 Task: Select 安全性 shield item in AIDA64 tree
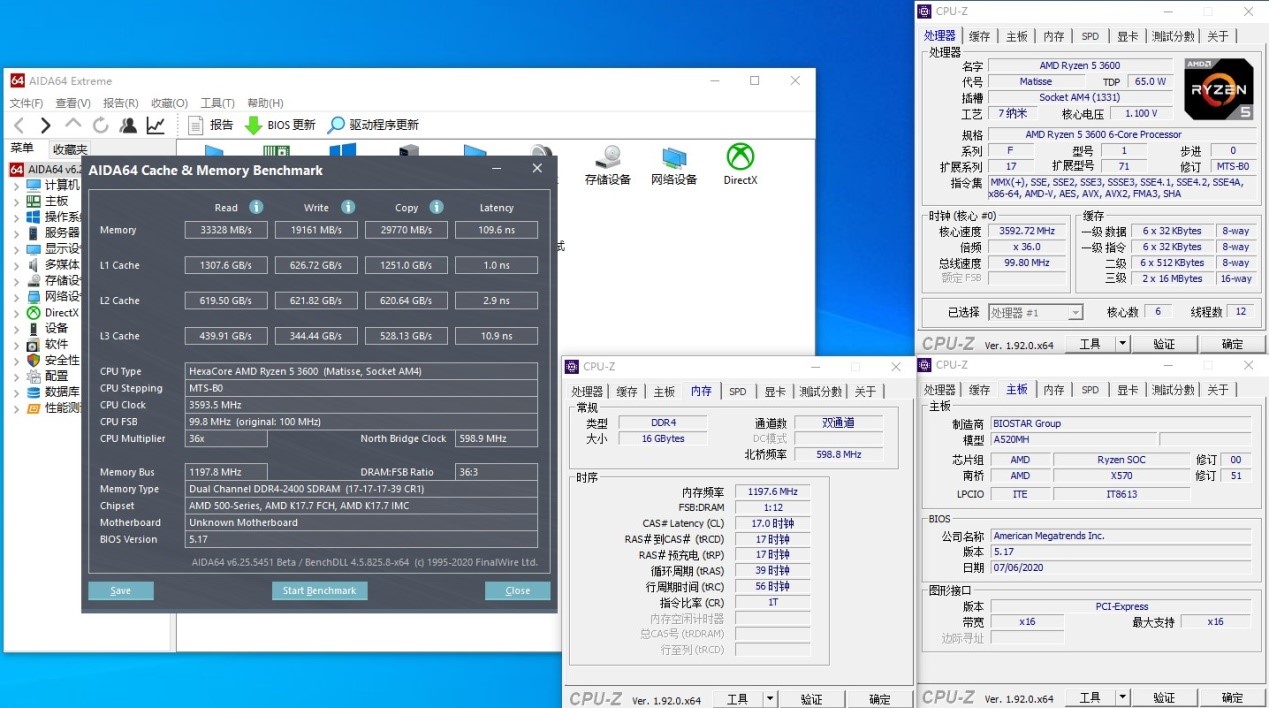[53, 360]
